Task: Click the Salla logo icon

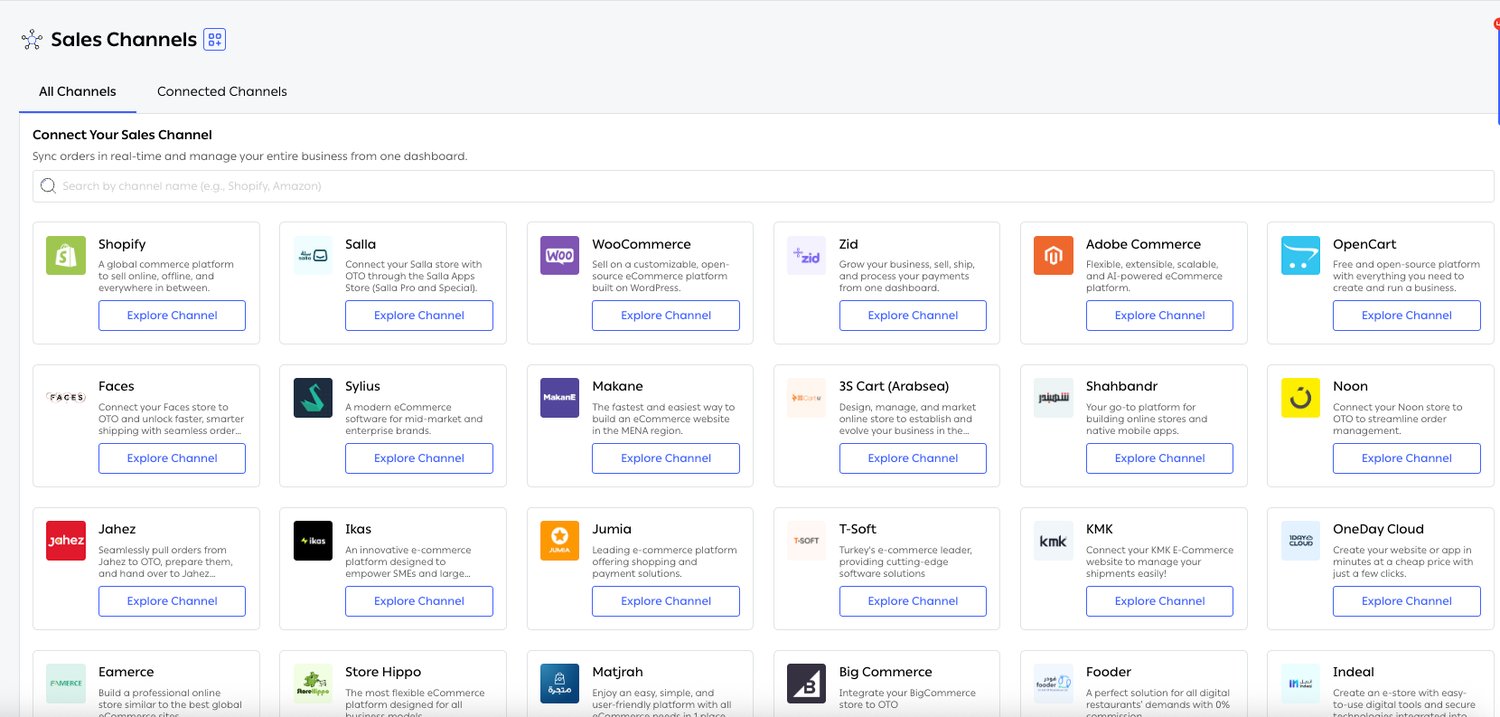Action: pos(313,256)
